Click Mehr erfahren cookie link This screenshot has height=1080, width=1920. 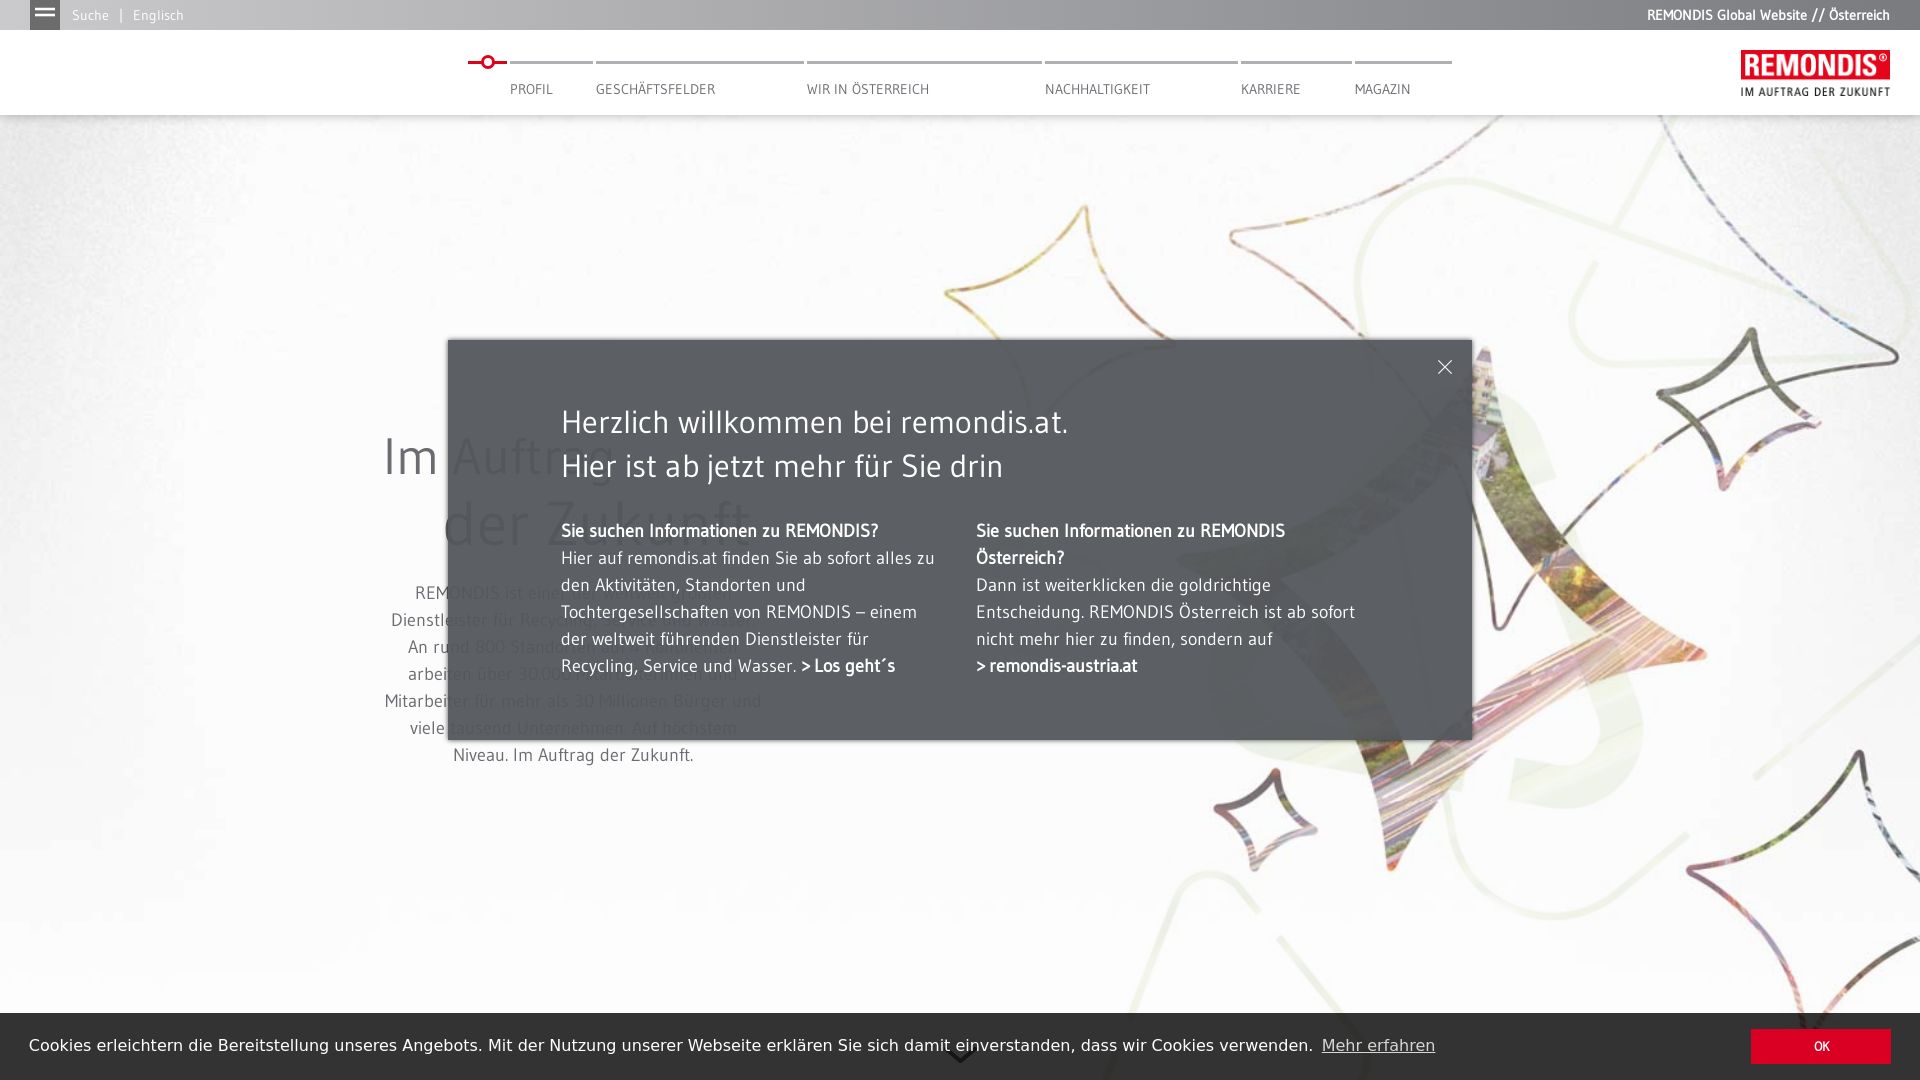pyautogui.click(x=1378, y=1046)
